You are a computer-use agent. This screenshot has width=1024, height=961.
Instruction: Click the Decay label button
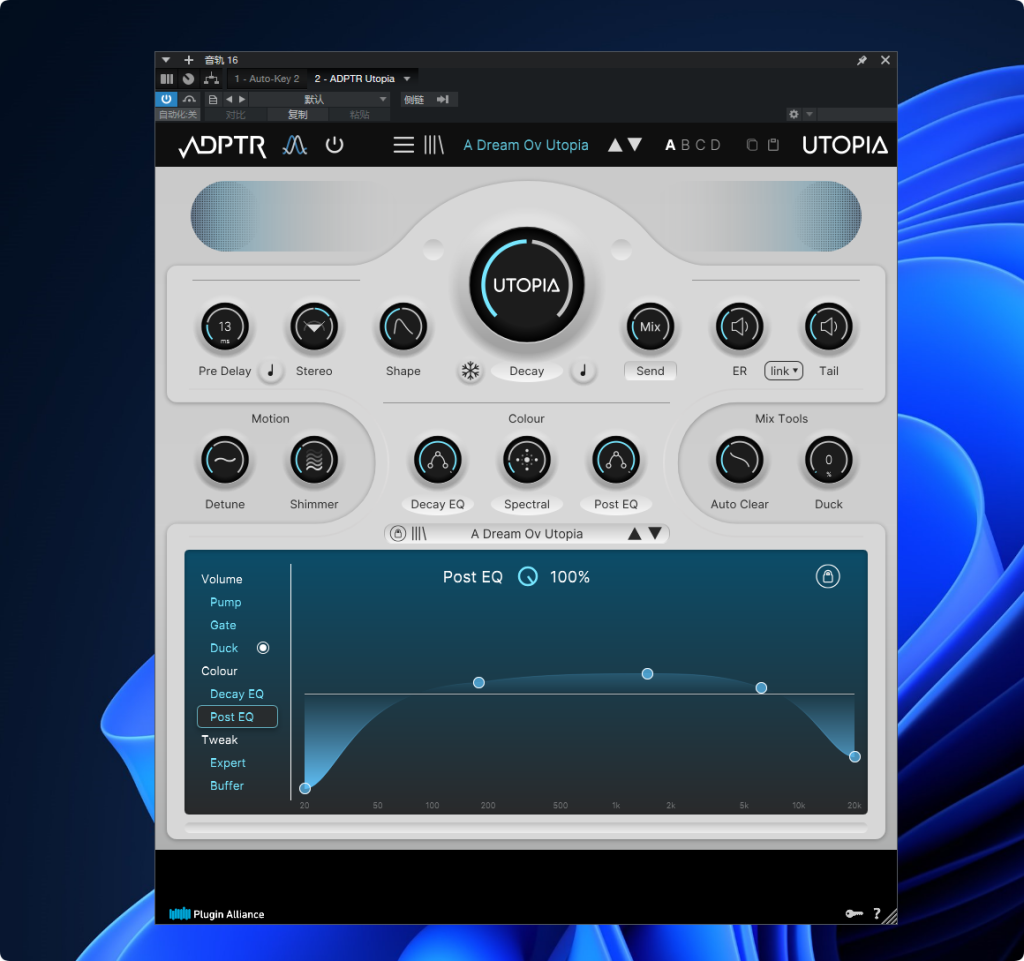526,371
